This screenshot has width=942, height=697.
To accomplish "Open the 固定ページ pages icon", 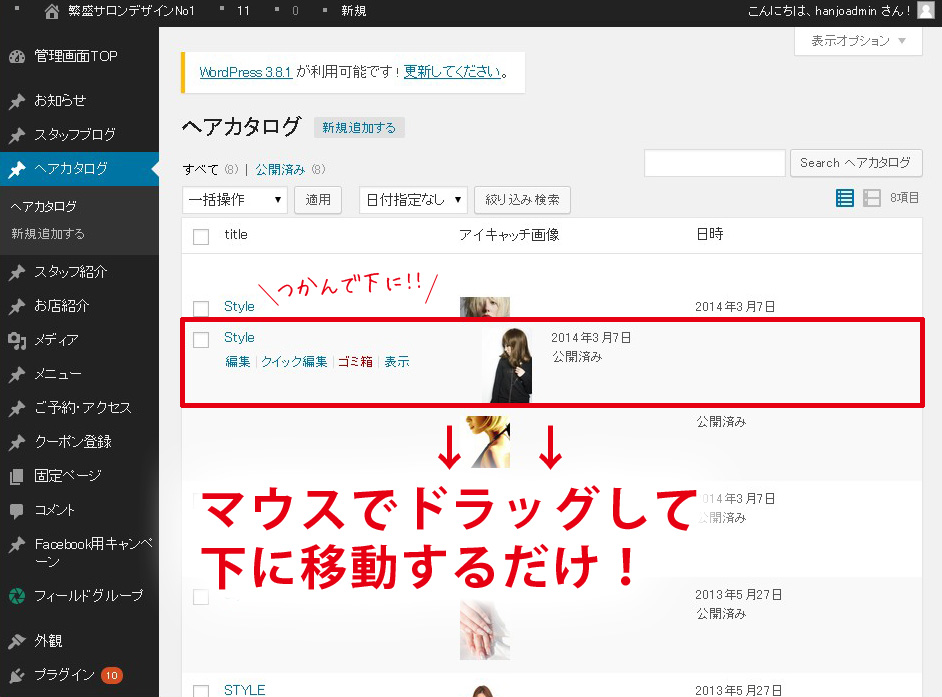I will 16,476.
